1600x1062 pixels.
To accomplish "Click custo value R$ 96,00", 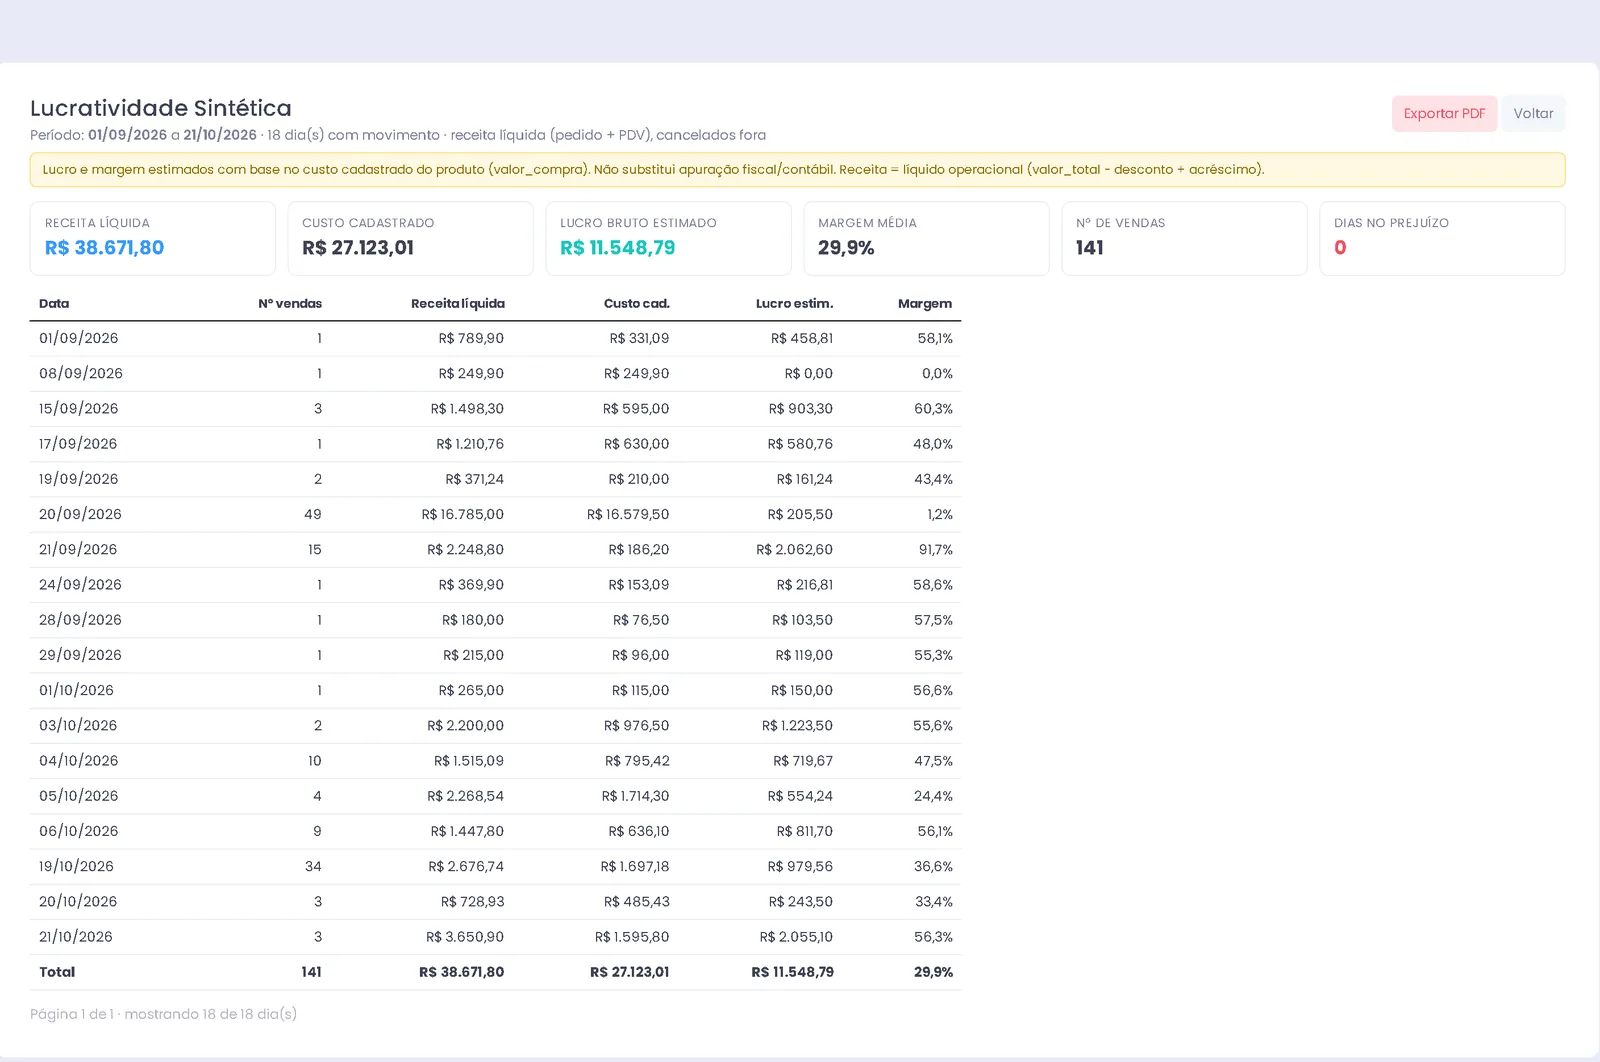I will coord(641,655).
